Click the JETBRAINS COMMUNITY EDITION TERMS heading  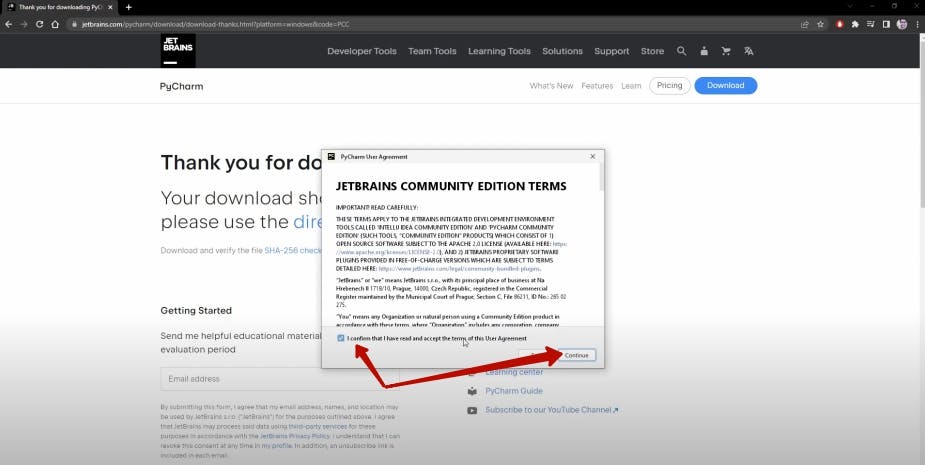tap(451, 186)
